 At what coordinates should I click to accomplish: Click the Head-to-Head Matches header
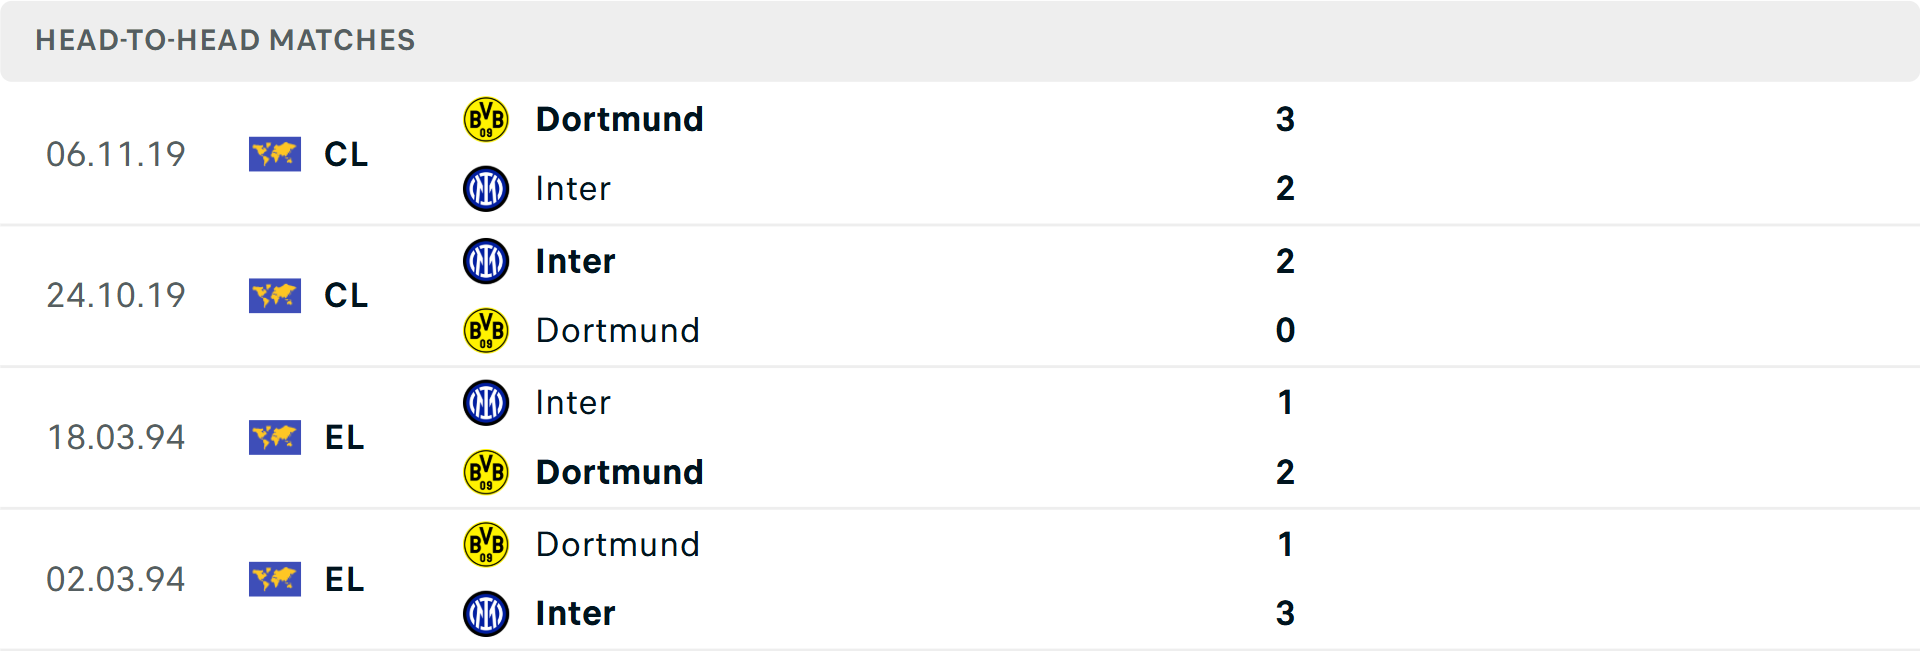pos(225,40)
